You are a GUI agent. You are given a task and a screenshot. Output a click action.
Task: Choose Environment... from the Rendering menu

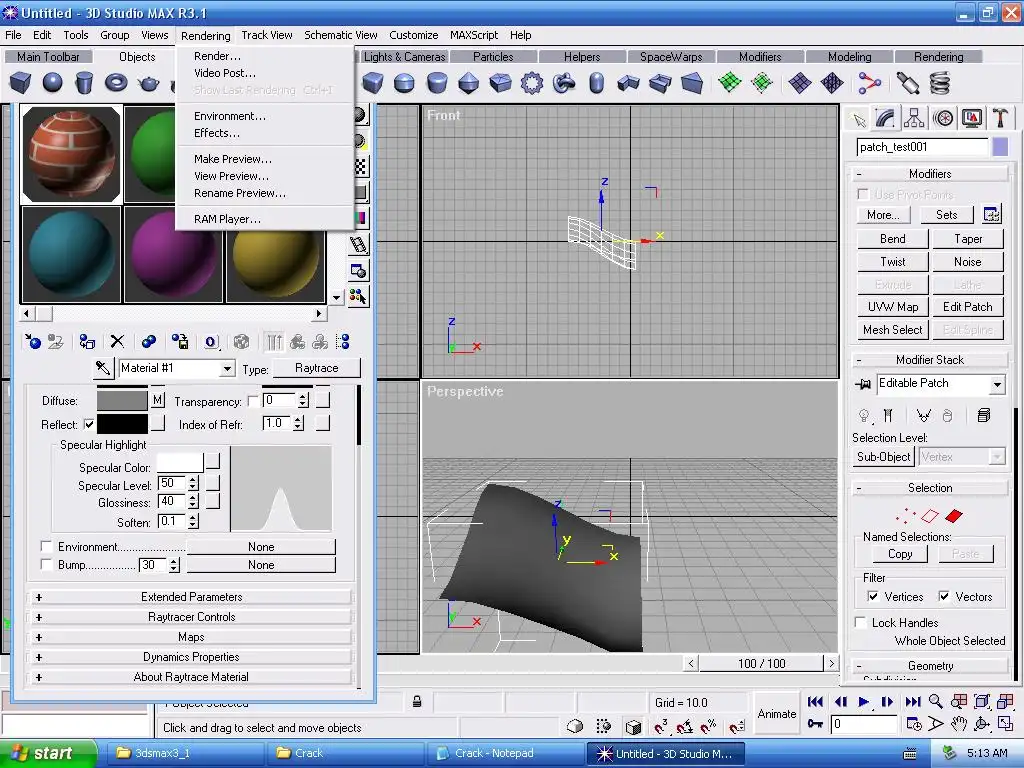point(229,116)
